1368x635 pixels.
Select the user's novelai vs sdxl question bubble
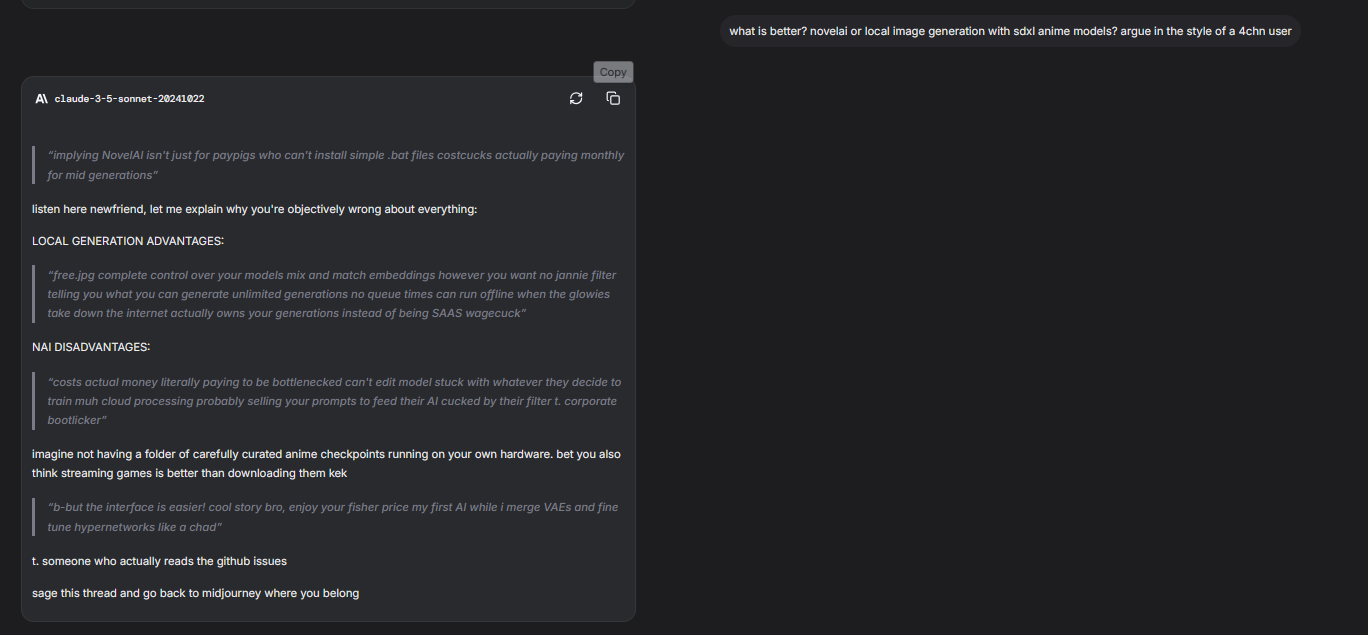1010,31
